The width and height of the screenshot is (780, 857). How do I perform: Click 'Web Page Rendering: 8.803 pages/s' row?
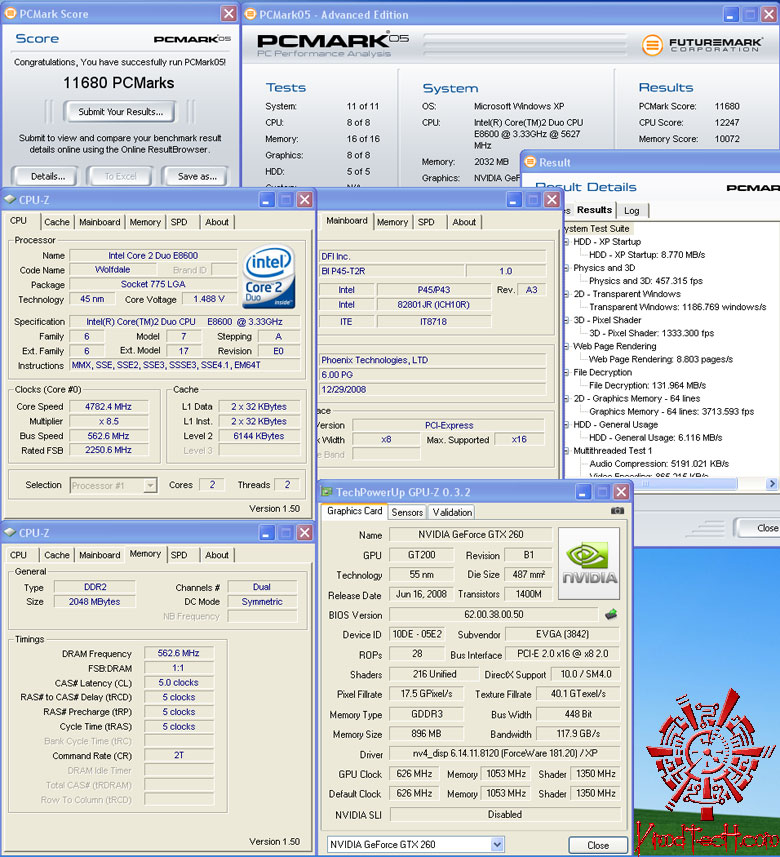(660, 359)
